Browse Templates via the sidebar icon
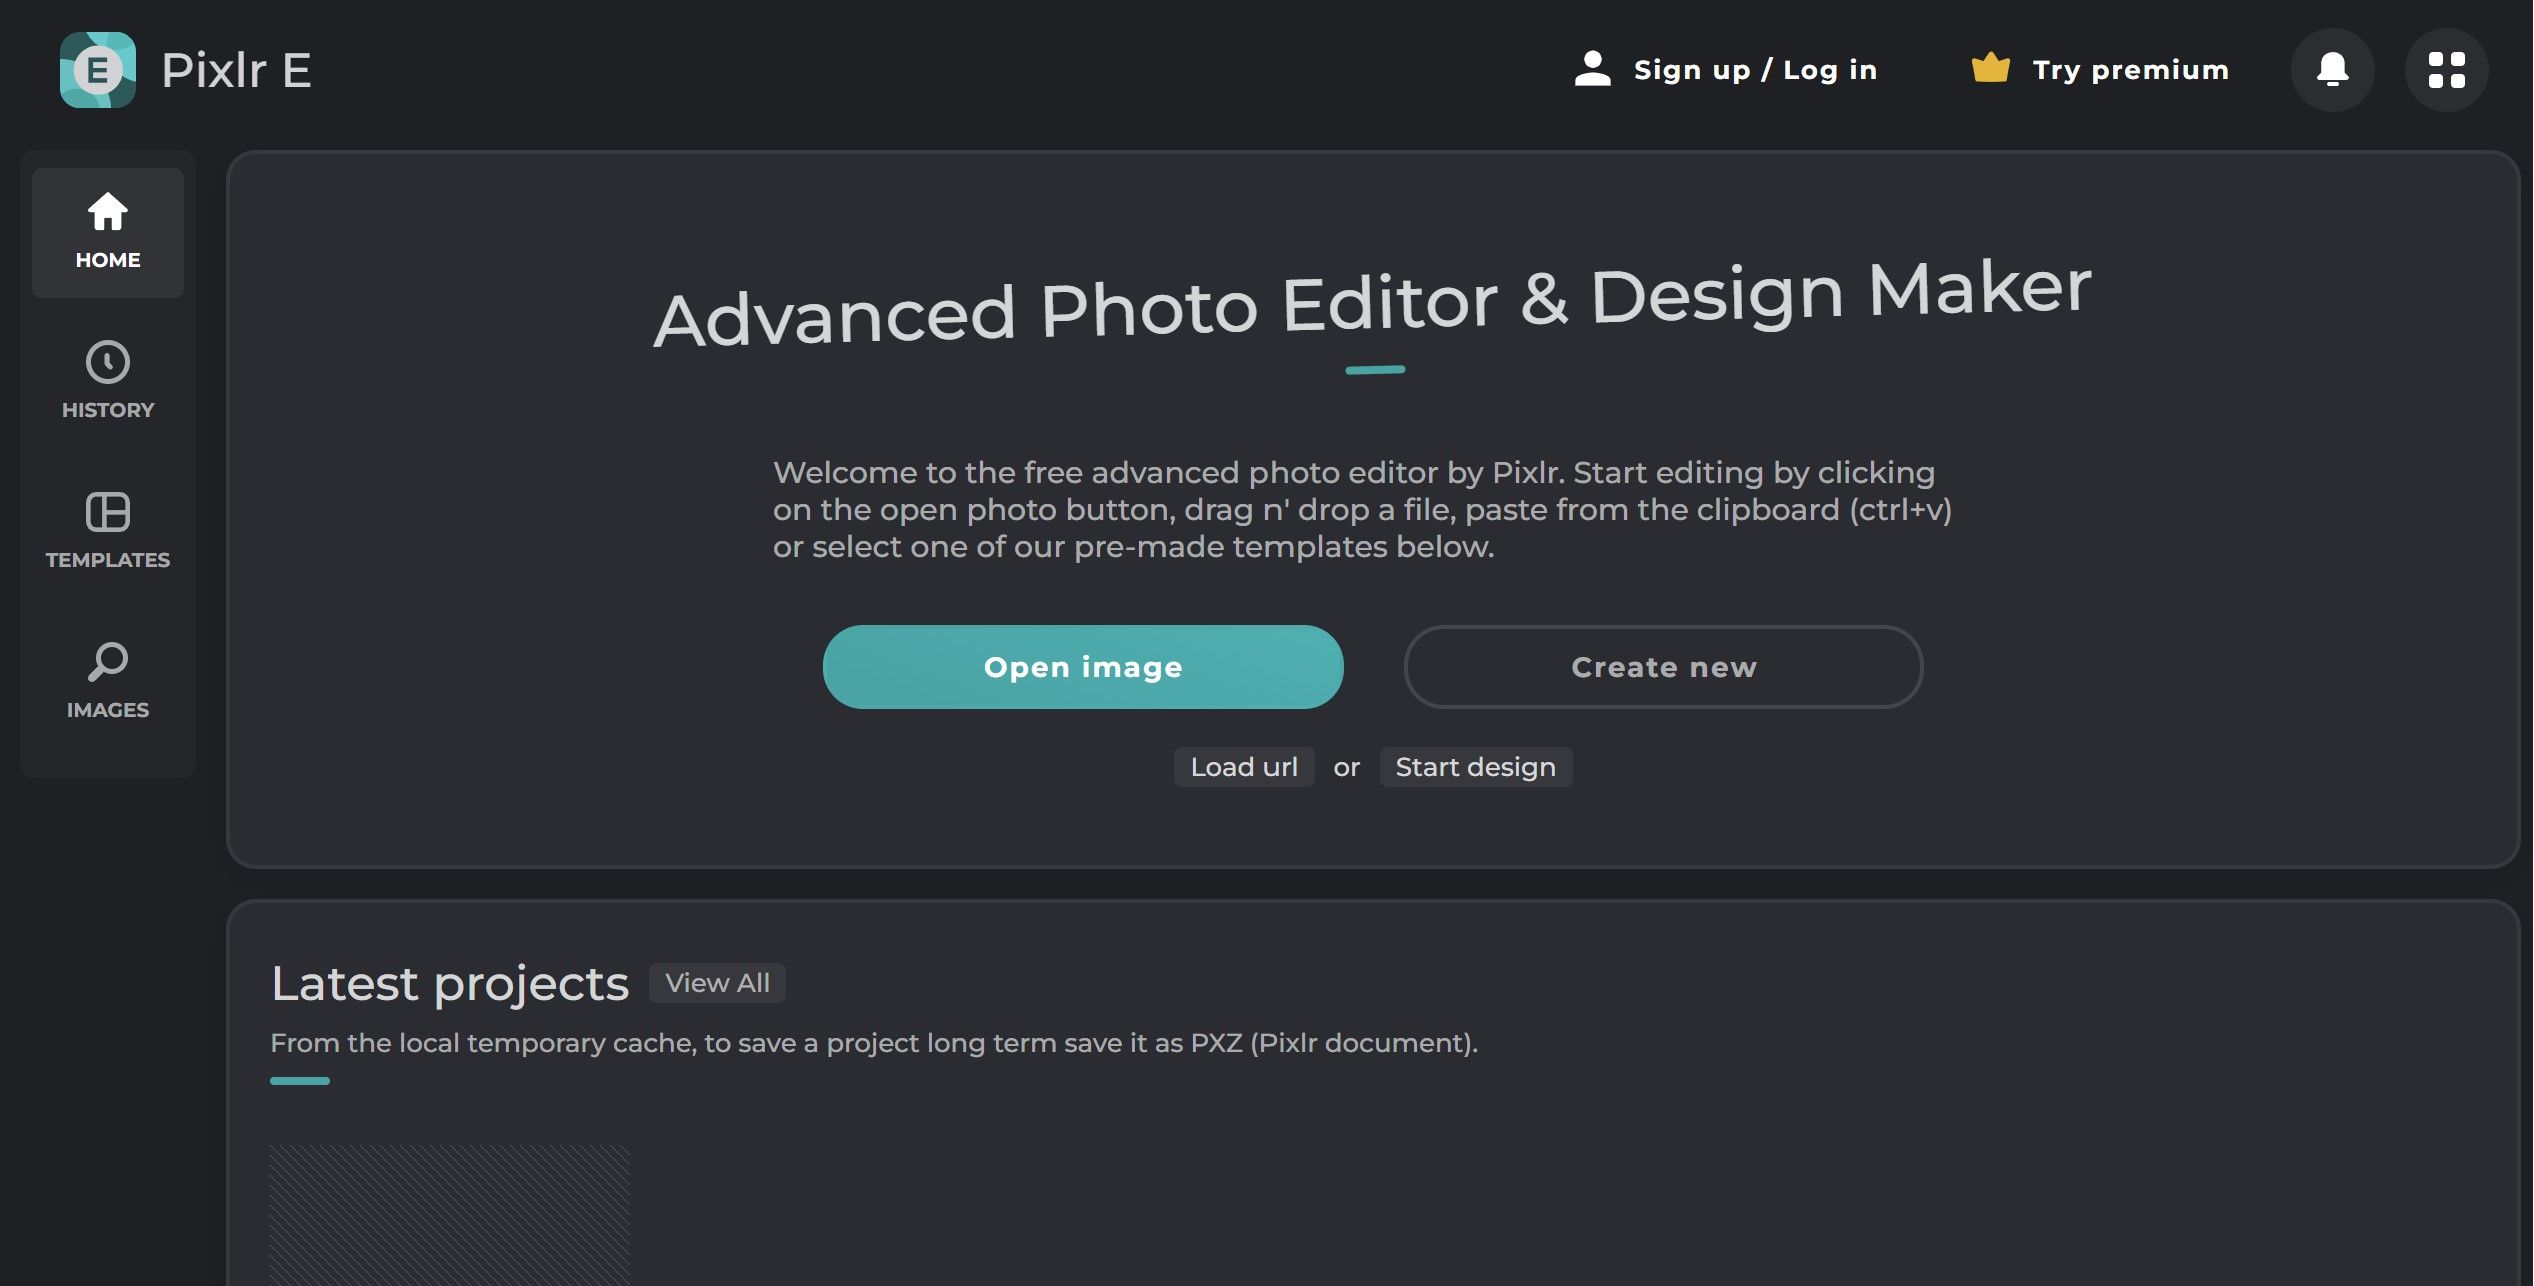Viewport: 2534px width, 1286px height. 107,530
